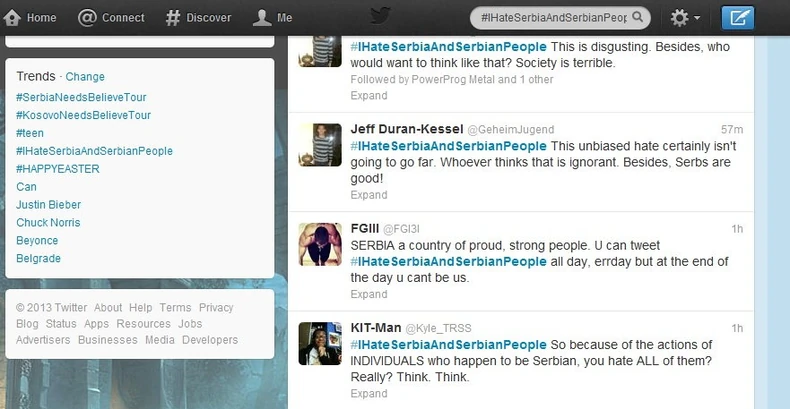This screenshot has height=409, width=790.
Task: Expand Jeff Duran-Kessel's 57m tweet
Action: (369, 195)
